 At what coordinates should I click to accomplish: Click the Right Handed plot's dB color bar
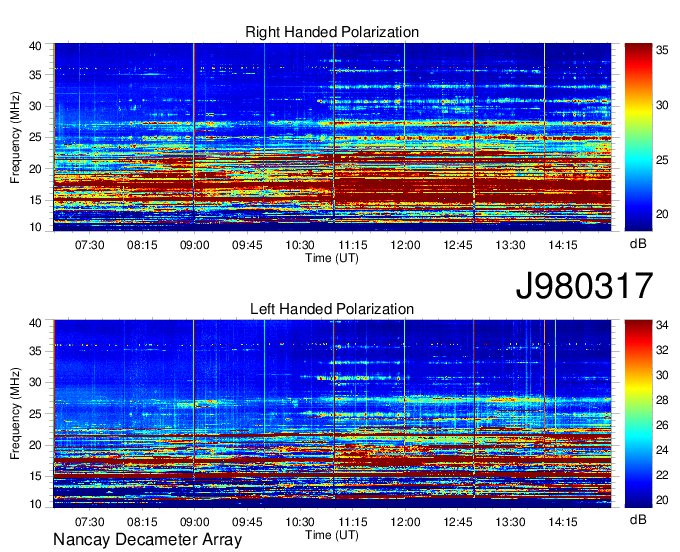coord(638,137)
